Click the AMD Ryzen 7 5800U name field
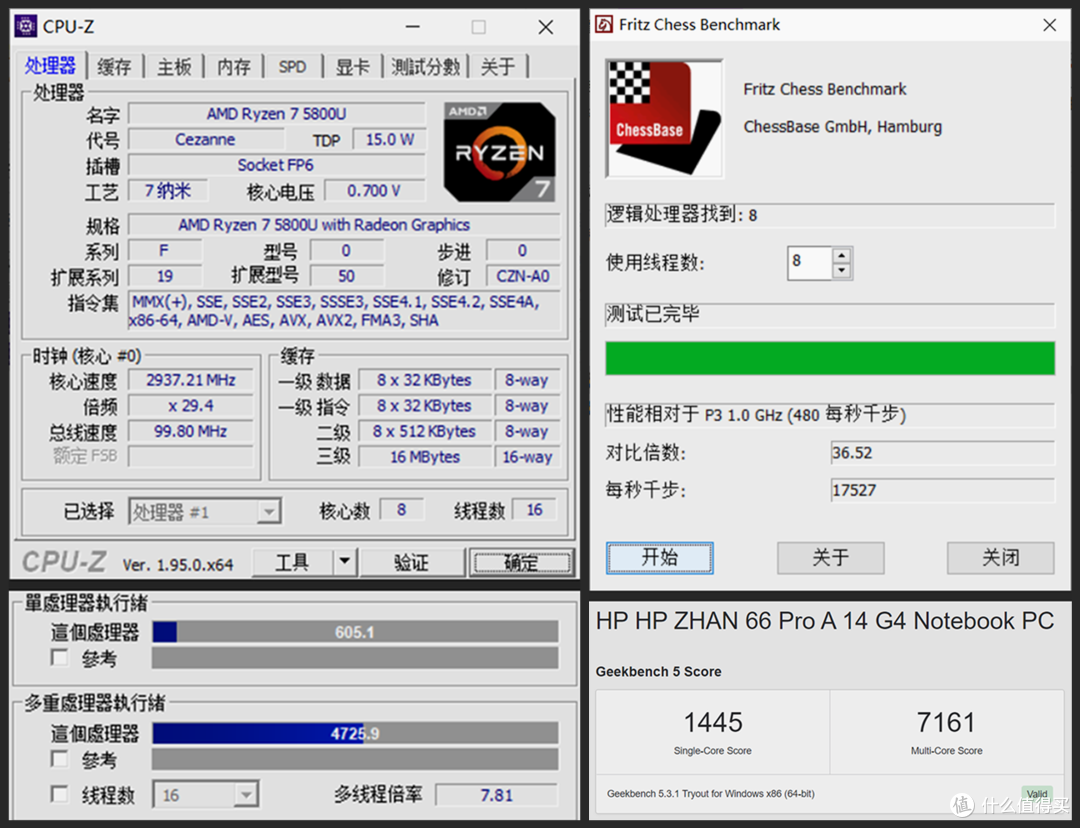 [x=277, y=114]
